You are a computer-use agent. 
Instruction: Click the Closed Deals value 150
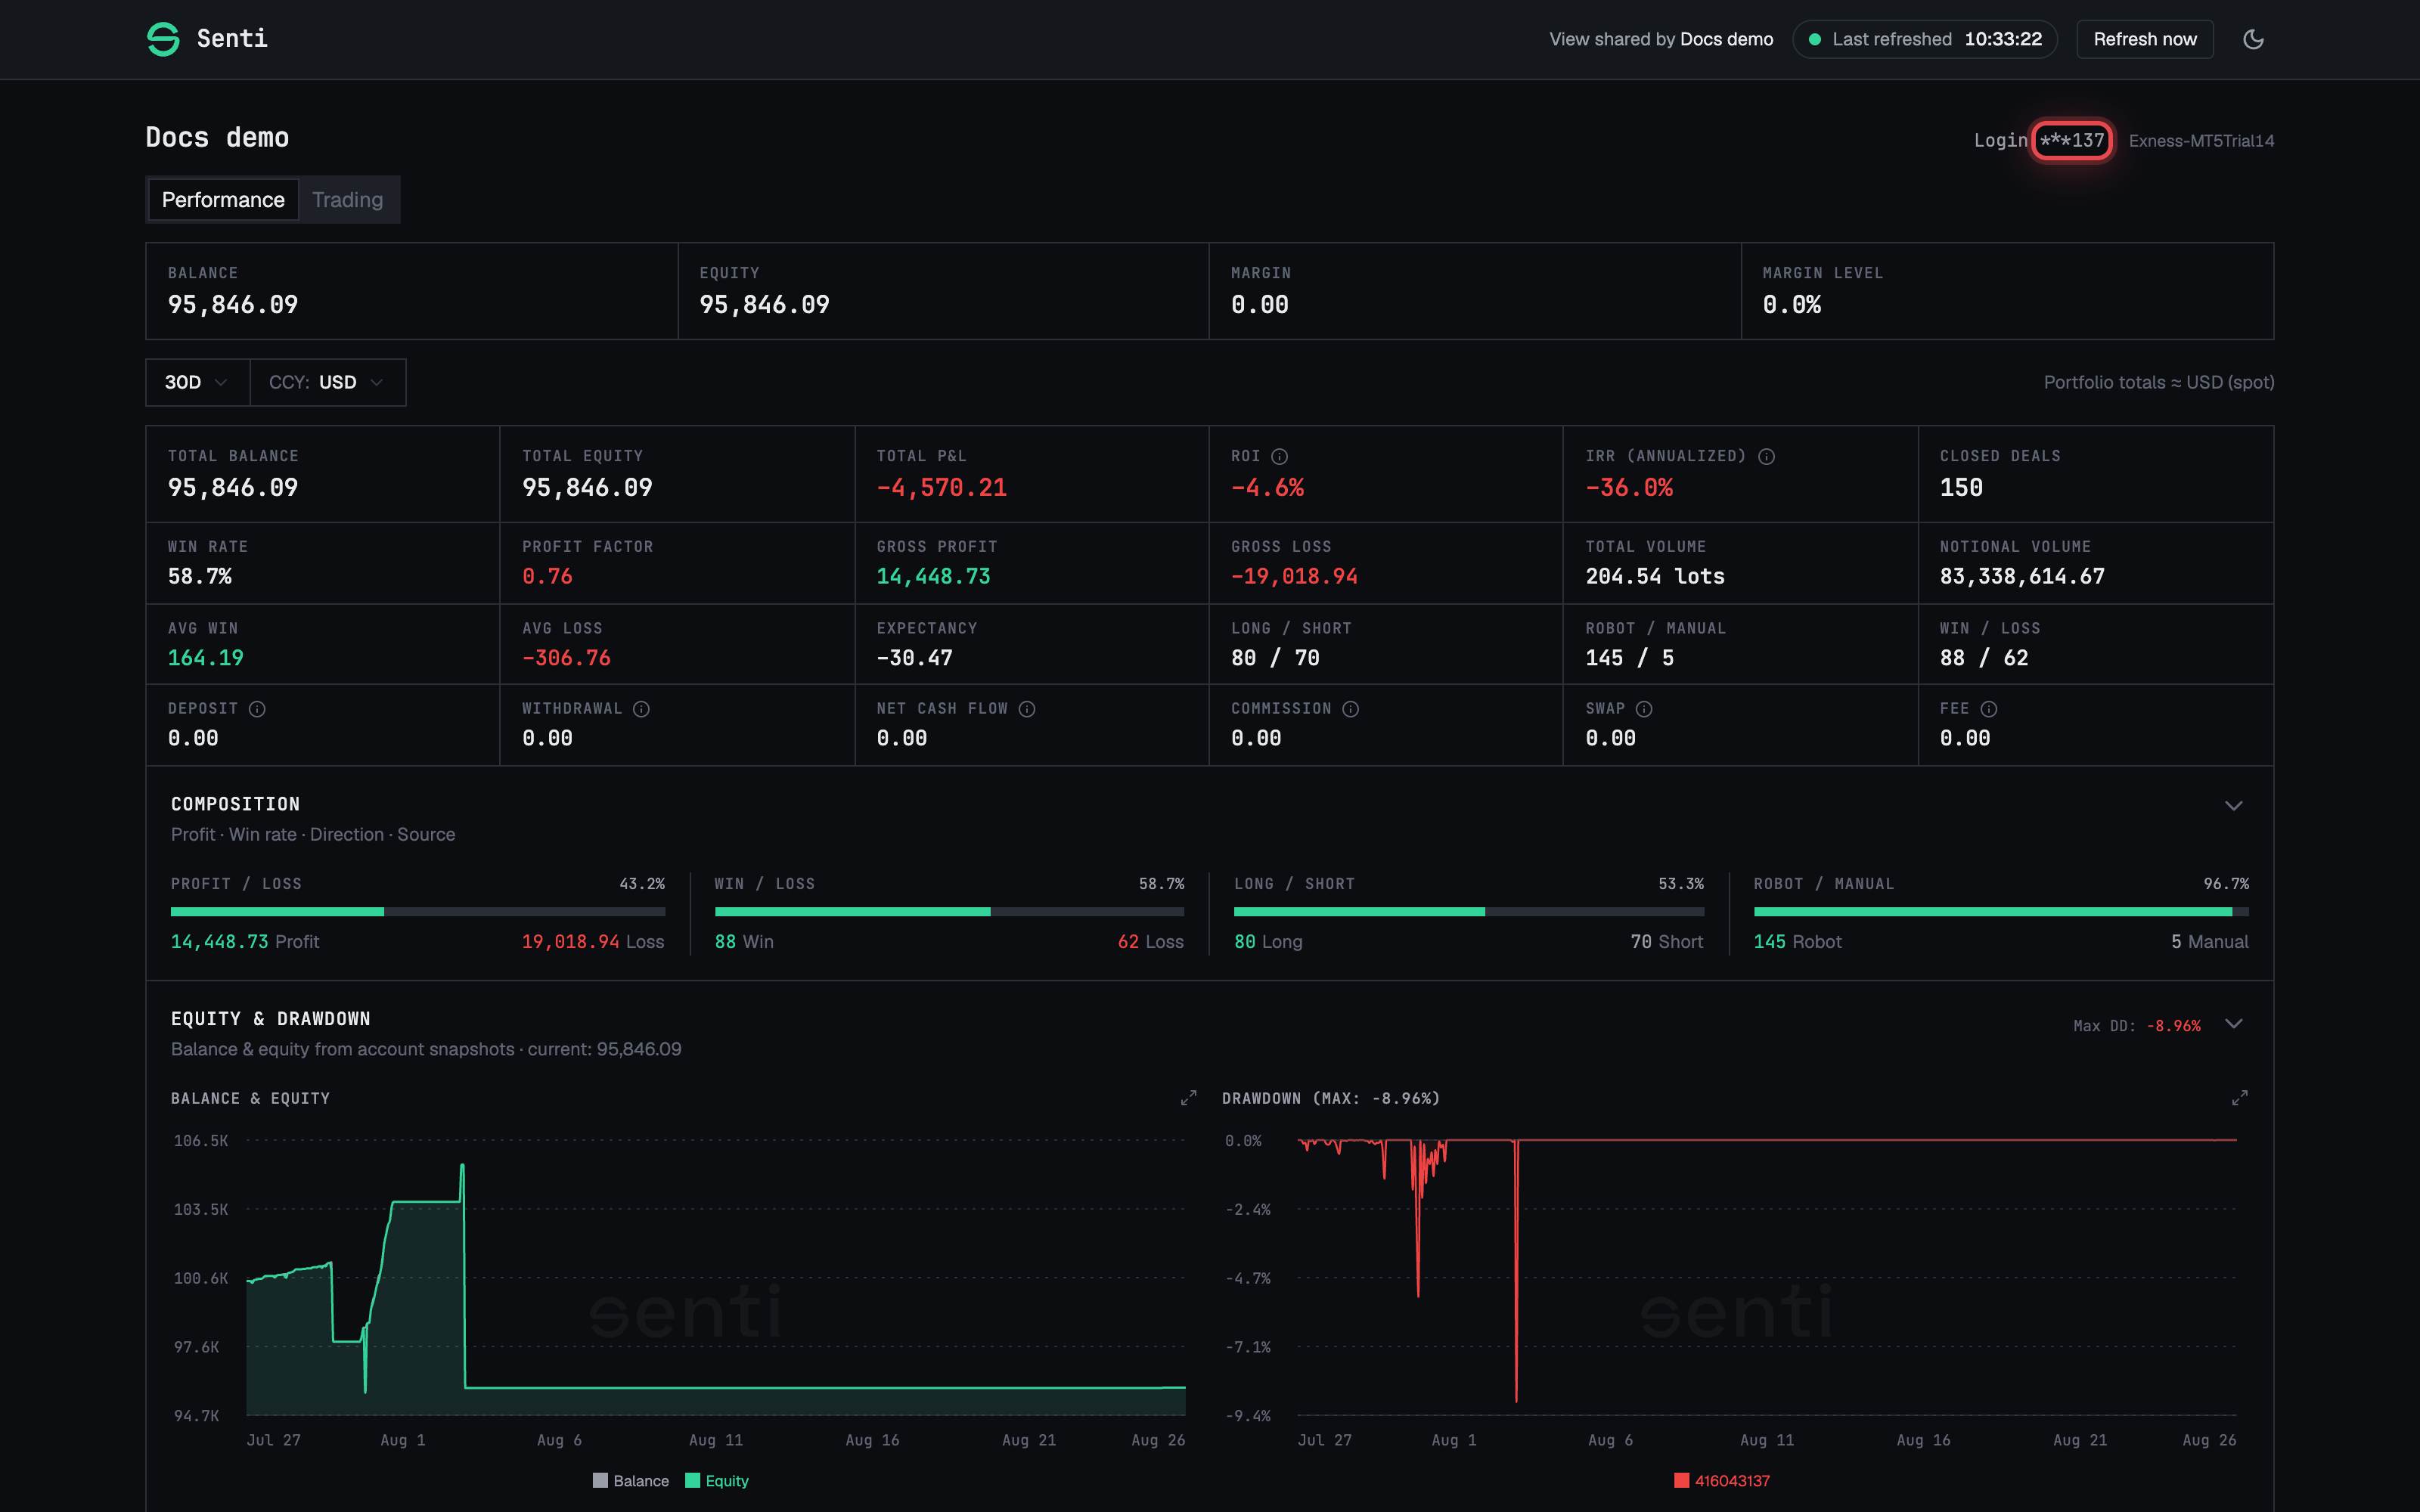[x=1961, y=488]
